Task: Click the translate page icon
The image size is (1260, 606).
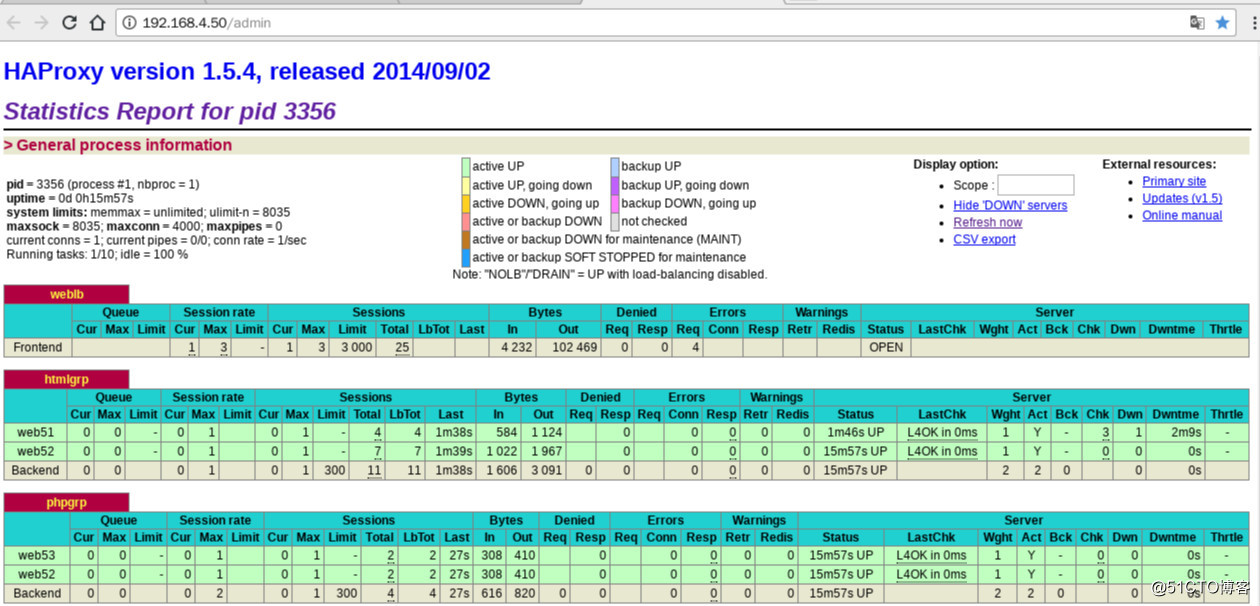Action: tap(1197, 22)
